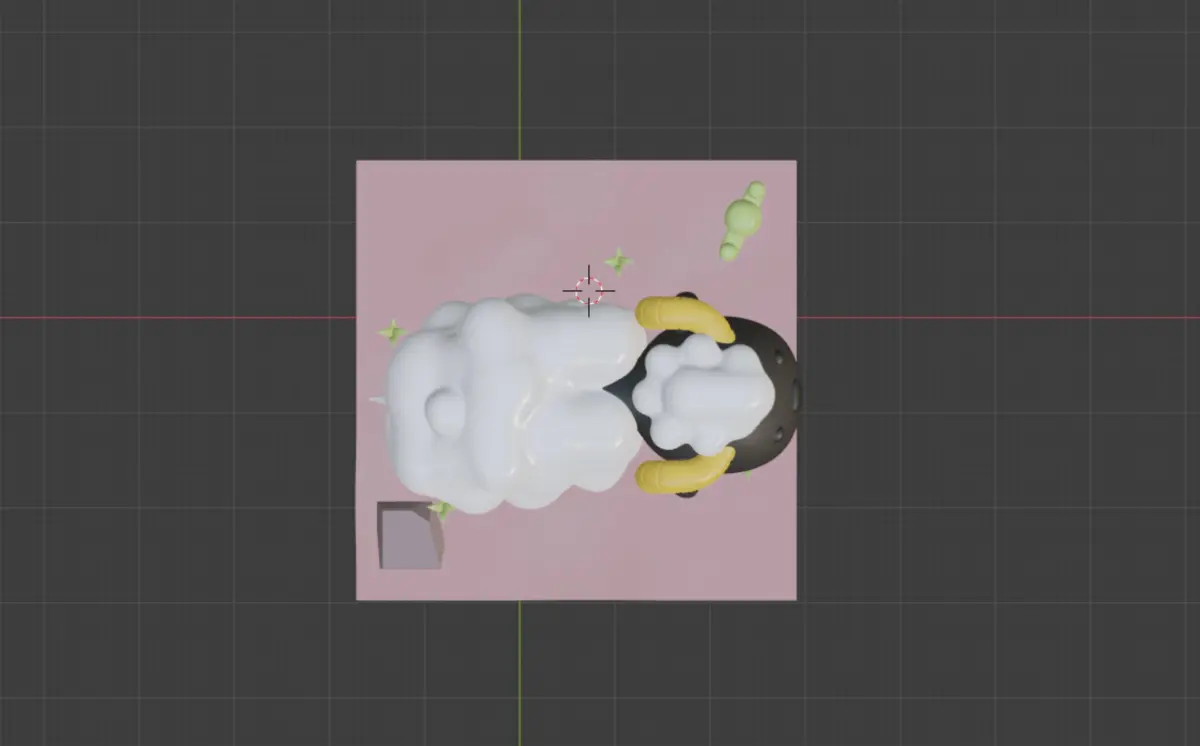Select the white wool tuft on sheep's head
The width and height of the screenshot is (1200, 746).
[704, 393]
